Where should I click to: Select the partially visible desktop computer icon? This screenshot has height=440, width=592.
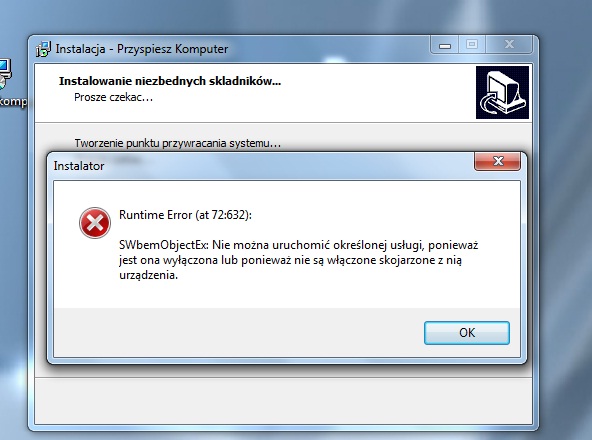click(5, 74)
